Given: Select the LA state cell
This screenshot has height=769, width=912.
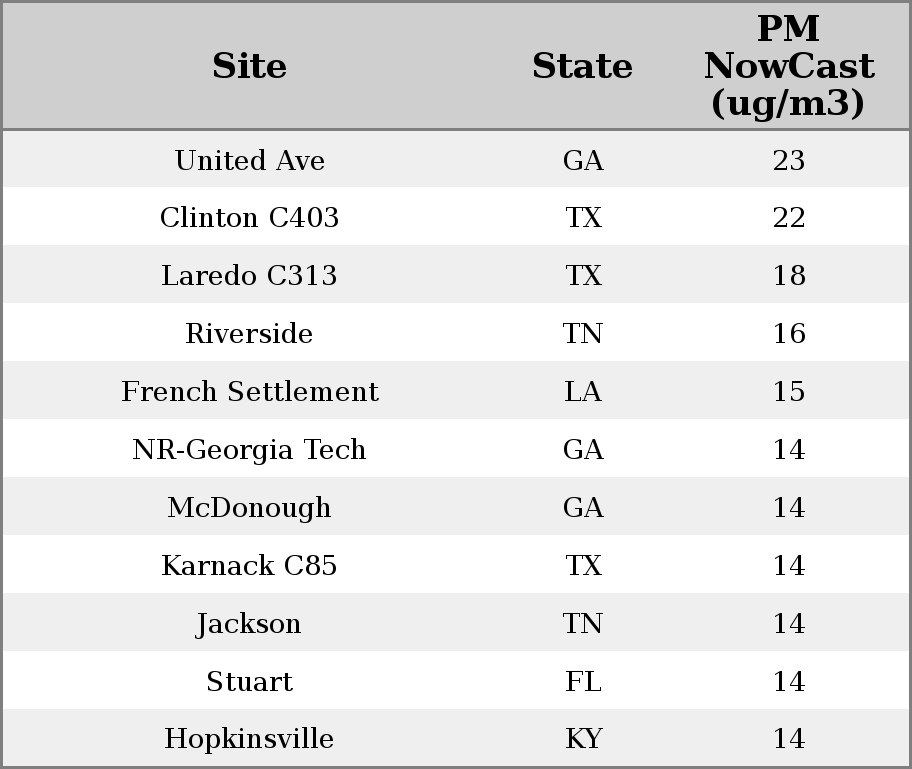Looking at the screenshot, I should pos(582,392).
